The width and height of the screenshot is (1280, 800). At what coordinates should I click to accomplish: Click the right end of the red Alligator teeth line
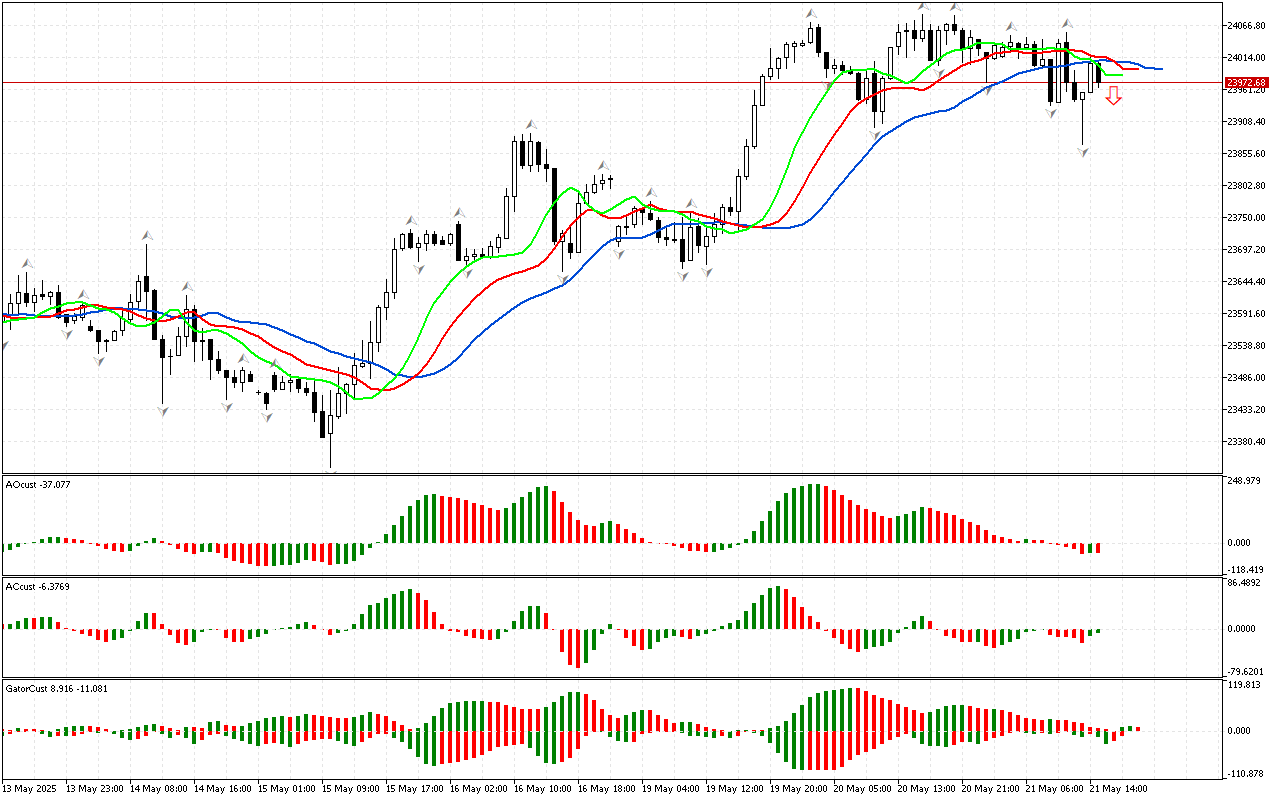coord(1138,68)
